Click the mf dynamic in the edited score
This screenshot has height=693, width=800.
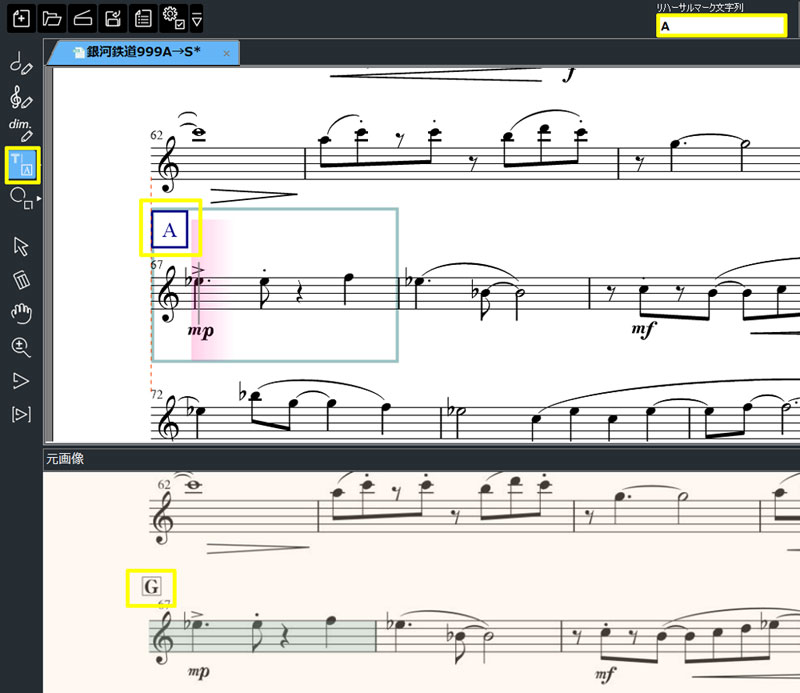click(643, 329)
